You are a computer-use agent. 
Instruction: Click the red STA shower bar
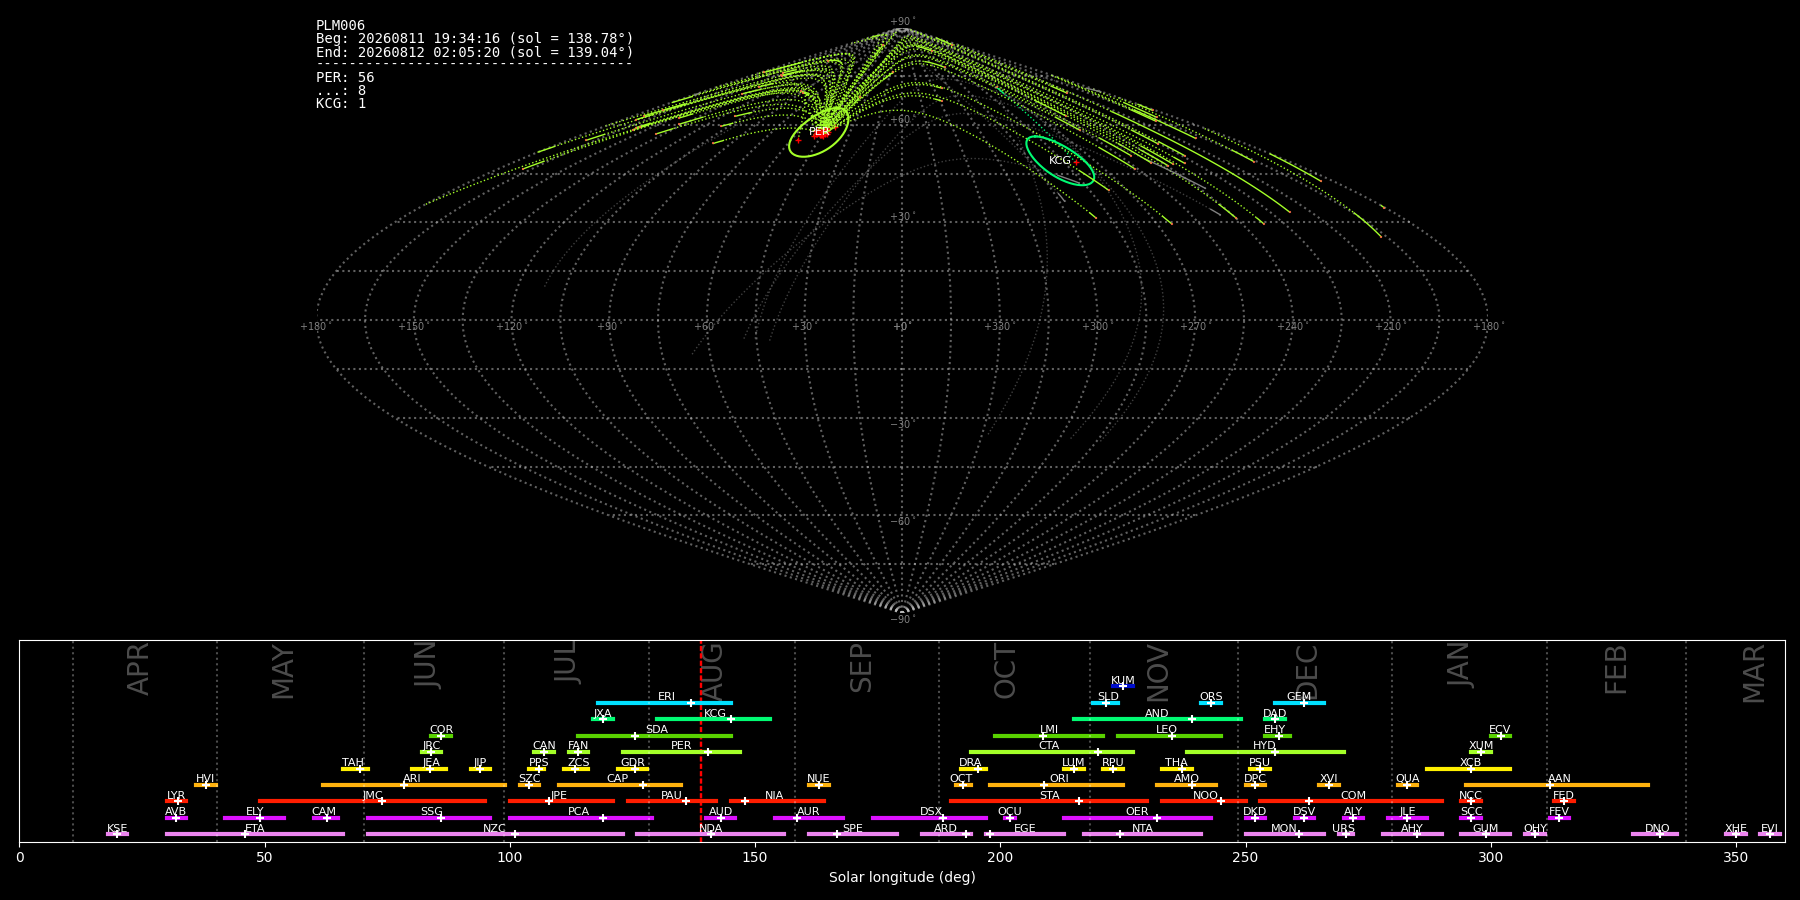click(1049, 801)
